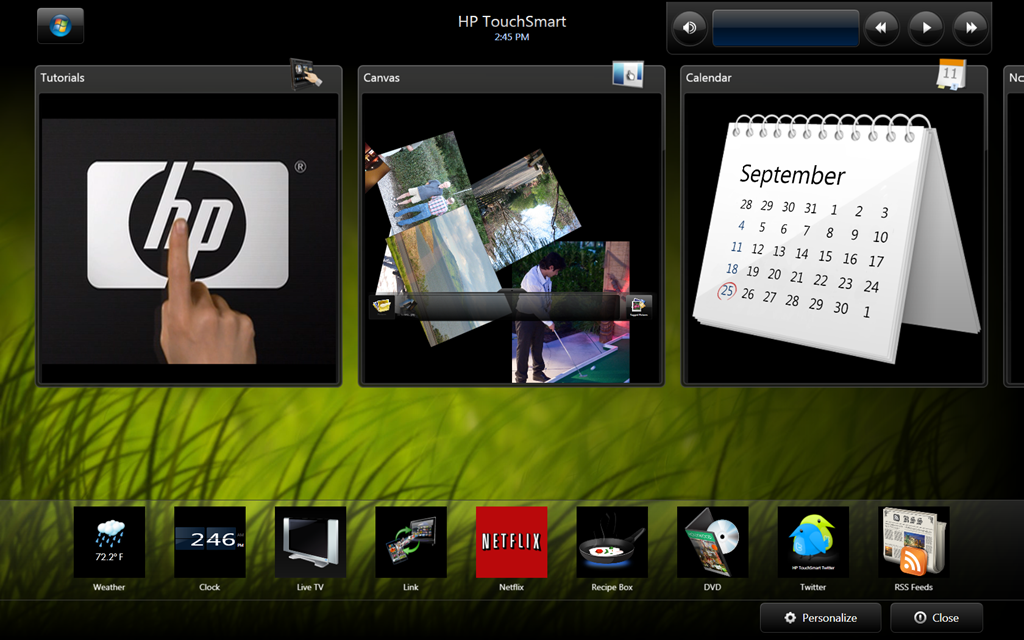Click the HP TouchSmart title text
This screenshot has width=1024, height=640.
(x=512, y=22)
